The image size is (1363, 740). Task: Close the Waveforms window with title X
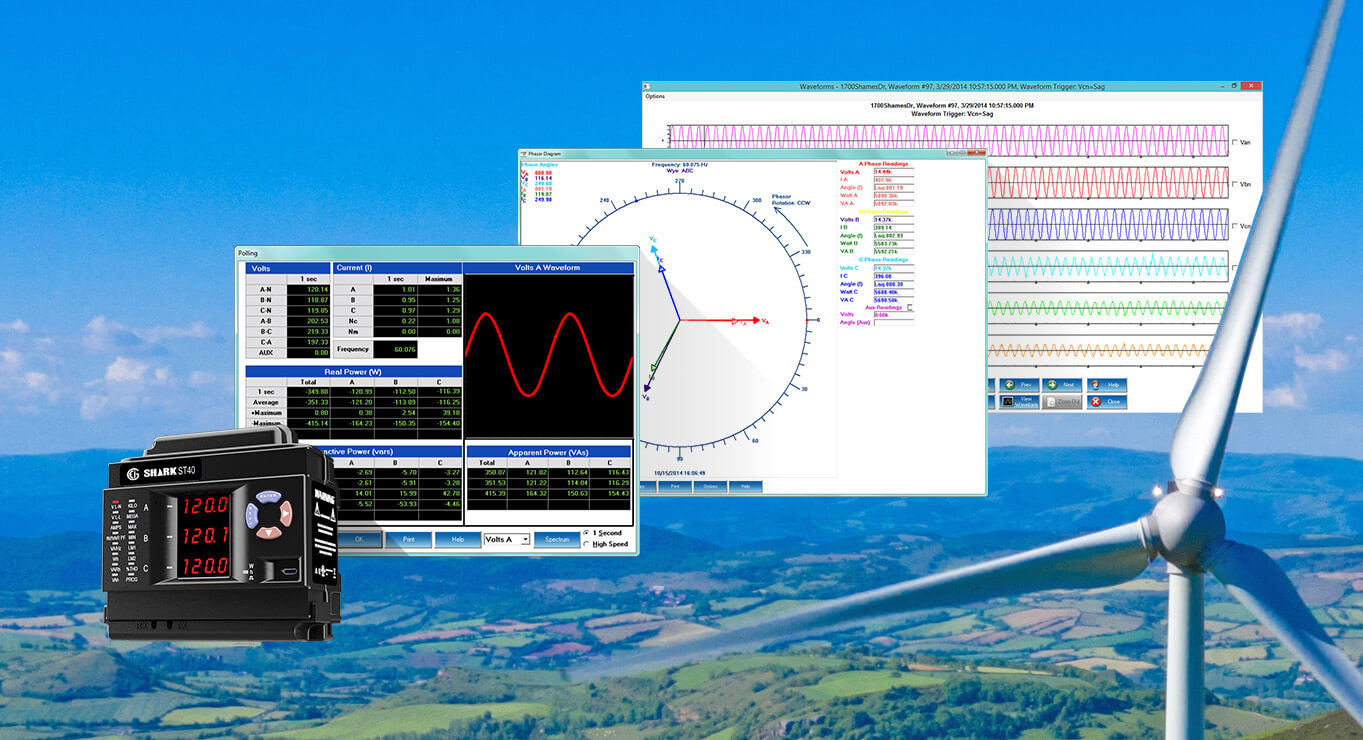(1251, 86)
